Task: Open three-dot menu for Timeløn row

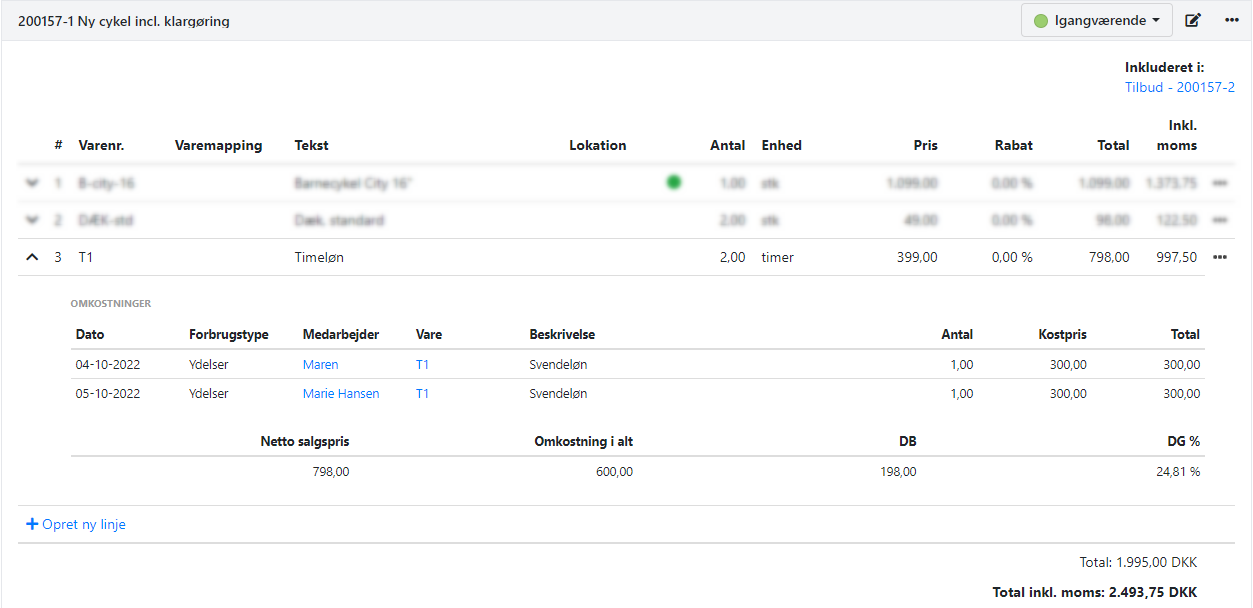Action: coord(1219,257)
